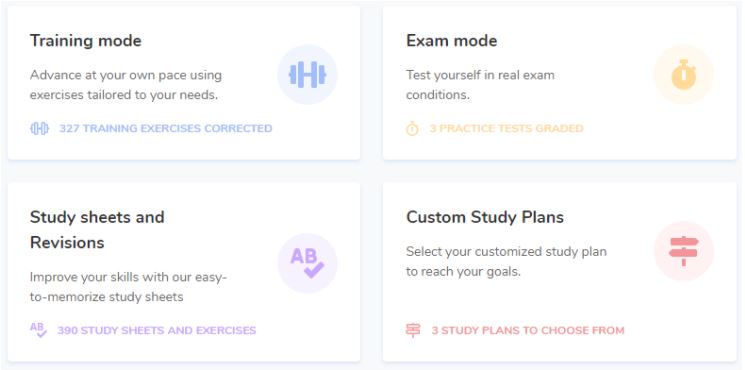Select 3 Practice Tests Graded link
The image size is (745, 370).
click(x=506, y=129)
